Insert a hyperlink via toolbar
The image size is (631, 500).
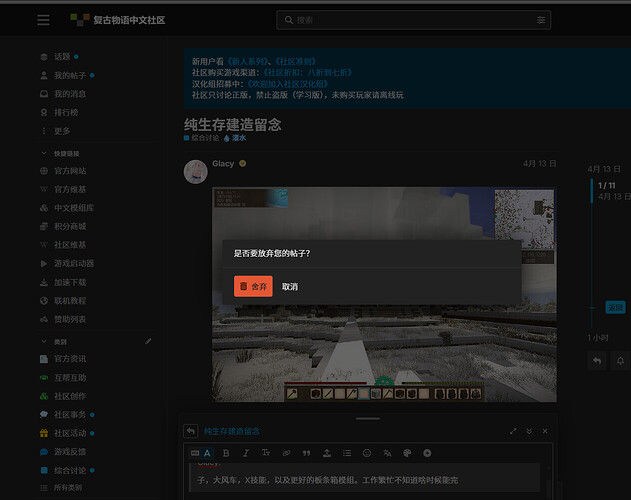coord(286,453)
